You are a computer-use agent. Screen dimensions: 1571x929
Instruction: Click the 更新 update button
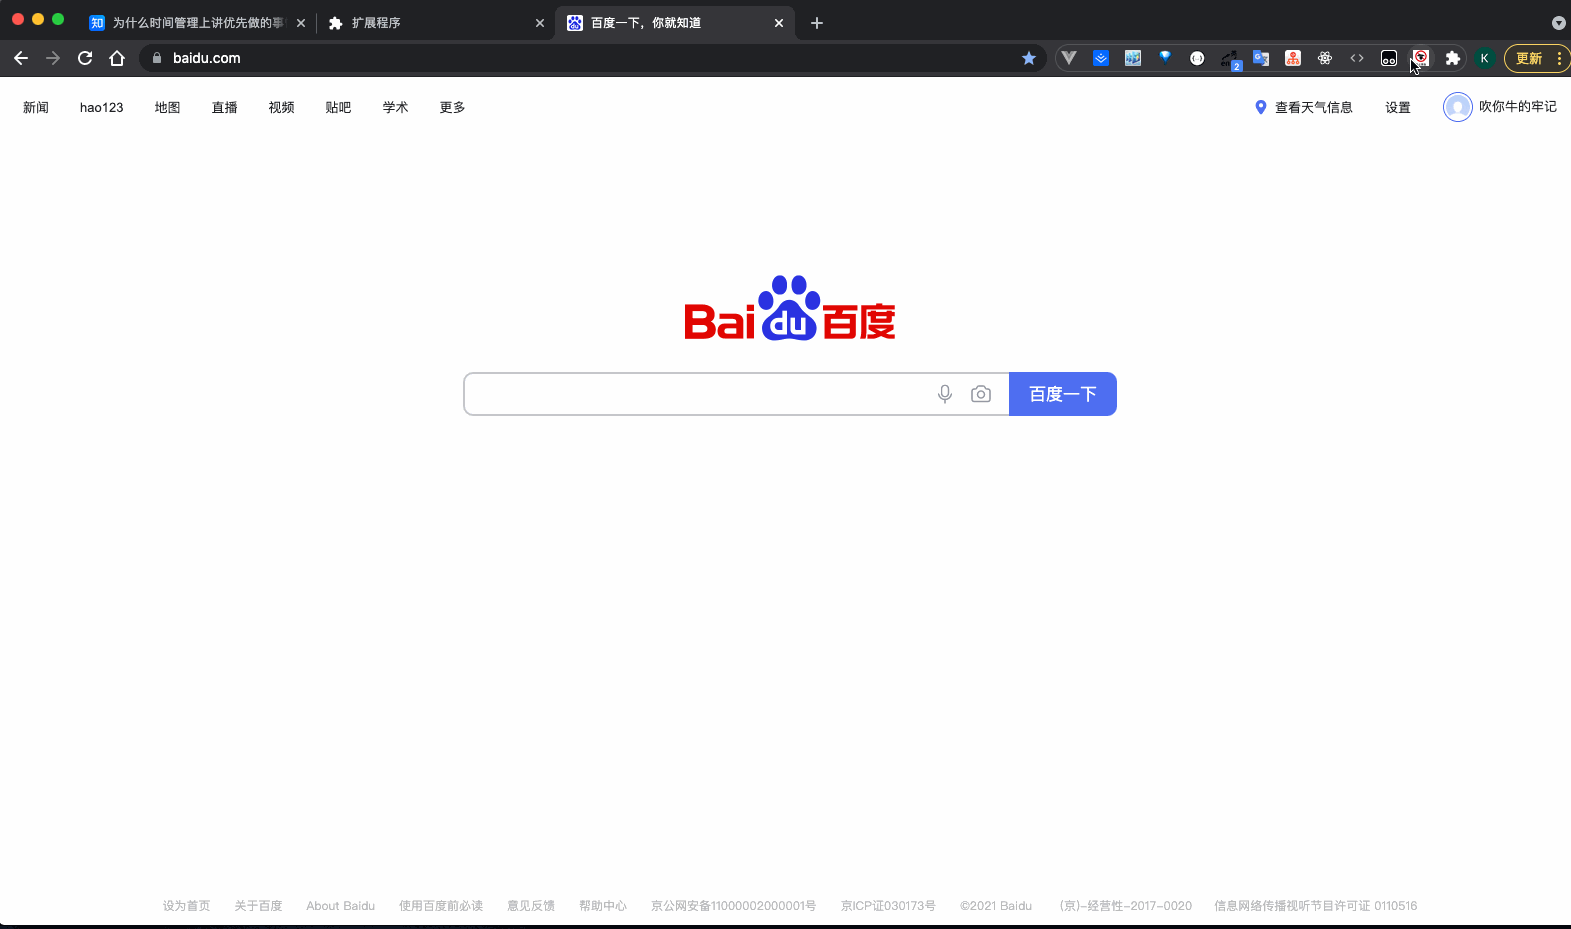1529,58
